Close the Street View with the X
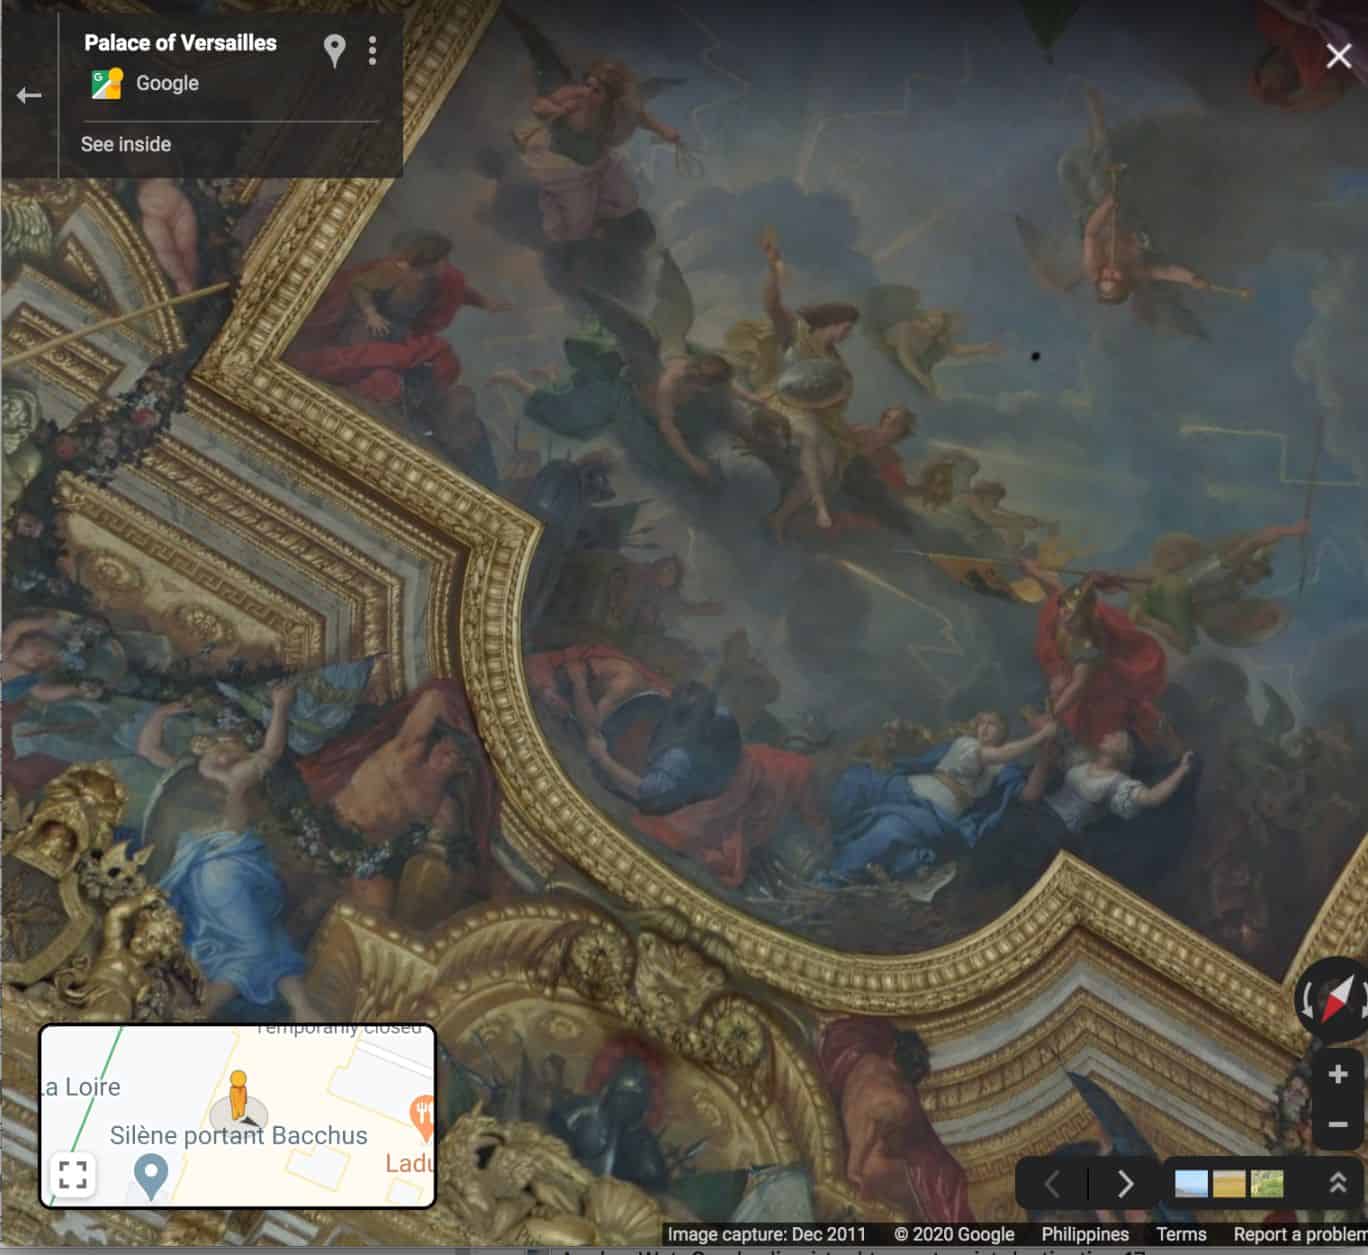 point(1339,55)
